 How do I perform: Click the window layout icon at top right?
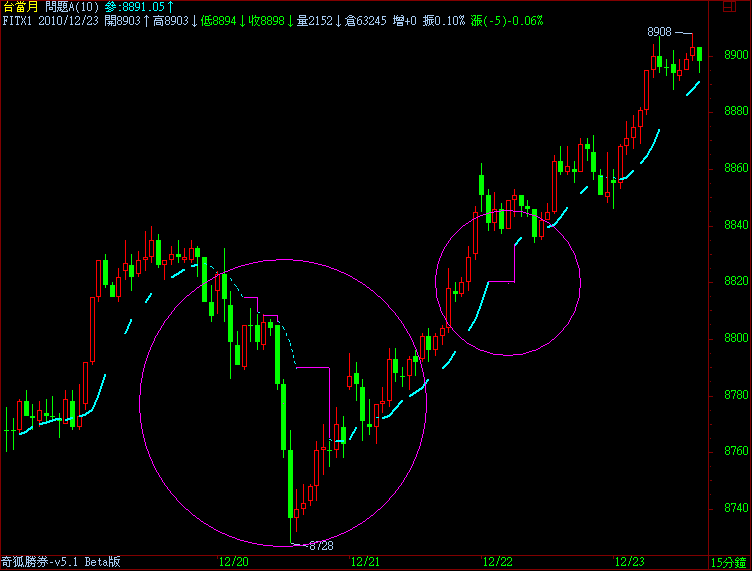(729, 7)
